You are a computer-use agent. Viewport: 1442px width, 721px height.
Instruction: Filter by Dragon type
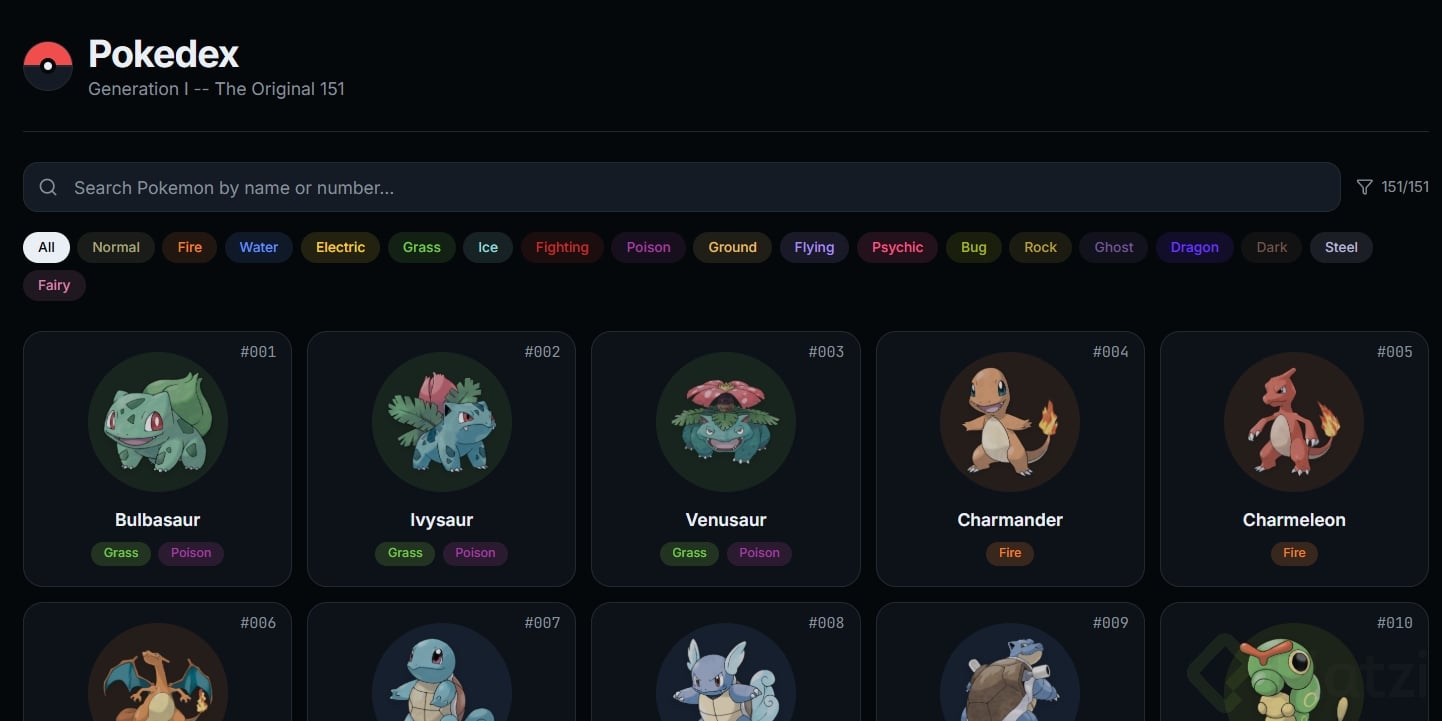click(1195, 247)
